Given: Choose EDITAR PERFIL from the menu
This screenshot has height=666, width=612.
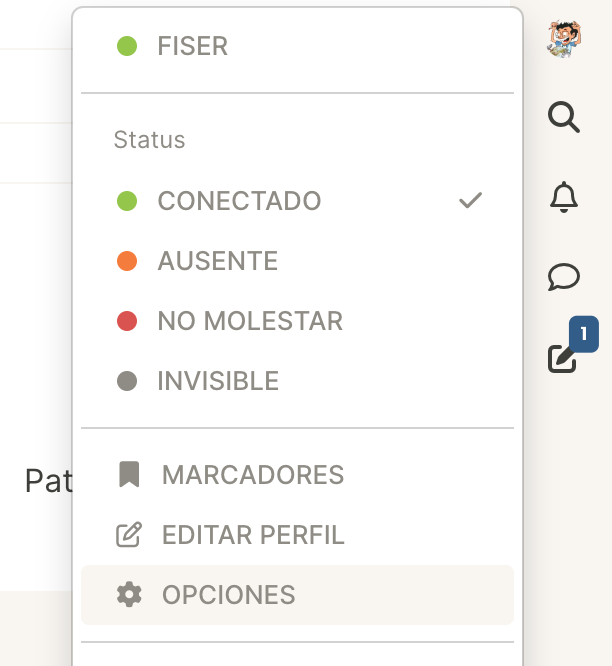Looking at the screenshot, I should (x=253, y=535).
